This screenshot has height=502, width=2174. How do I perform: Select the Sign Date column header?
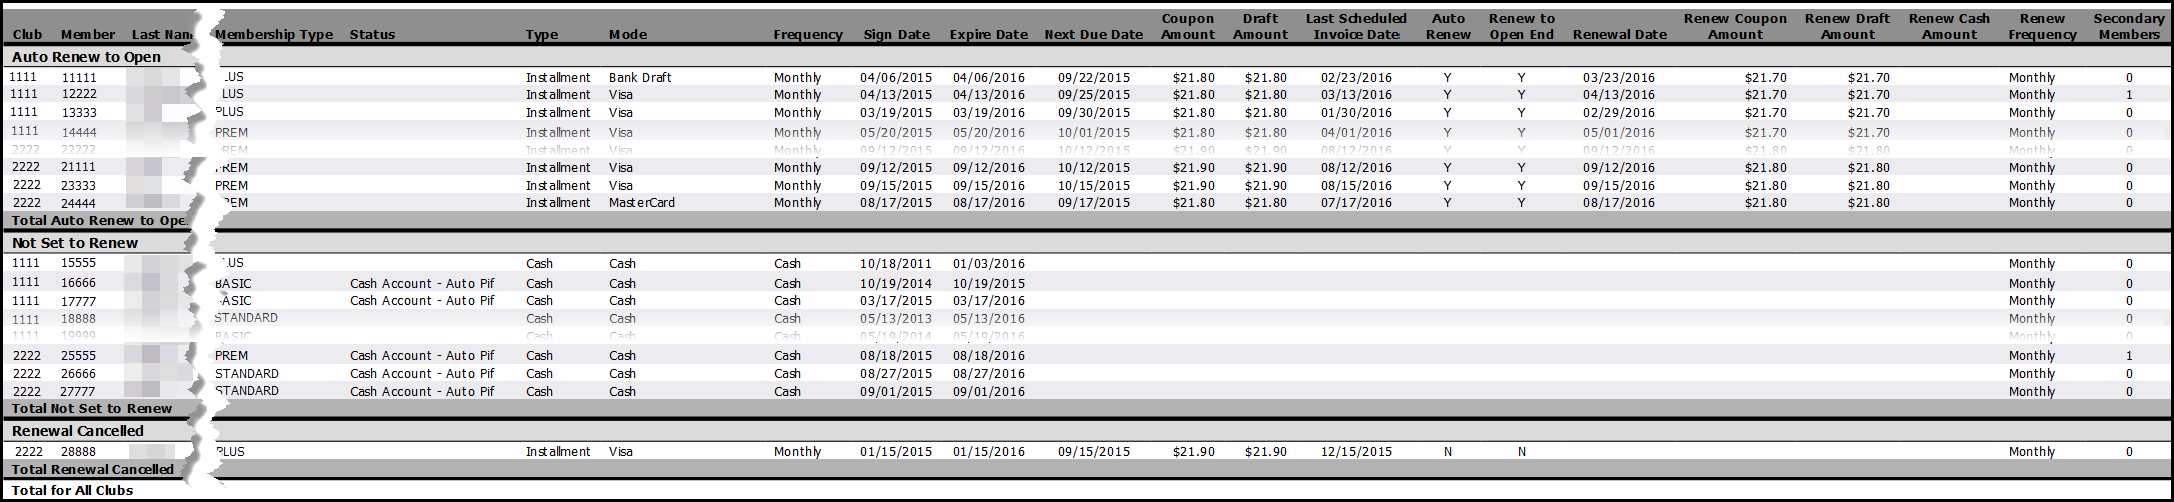(897, 35)
